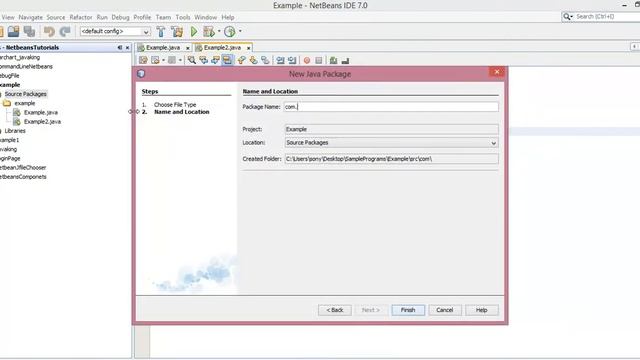Click the Last Edit icon in editor toolbar
The width and height of the screenshot is (640, 360).
point(143,60)
